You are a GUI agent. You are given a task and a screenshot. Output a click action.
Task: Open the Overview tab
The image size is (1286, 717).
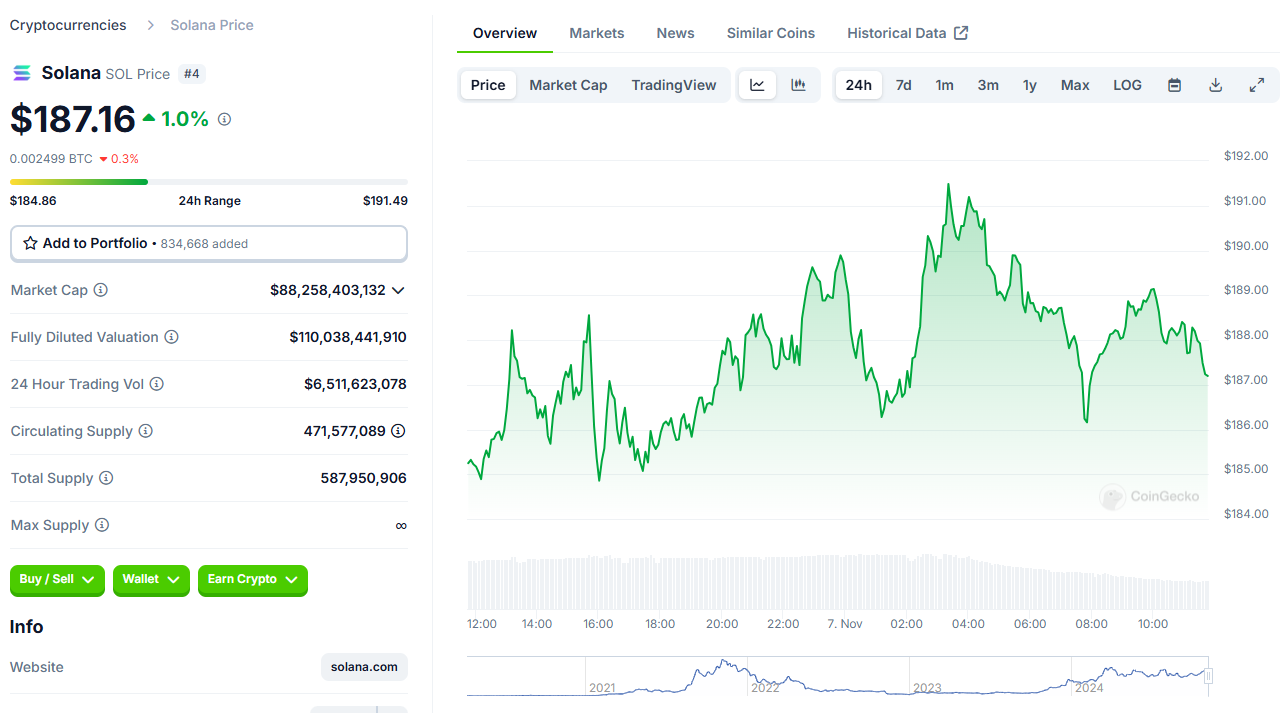[x=505, y=33]
